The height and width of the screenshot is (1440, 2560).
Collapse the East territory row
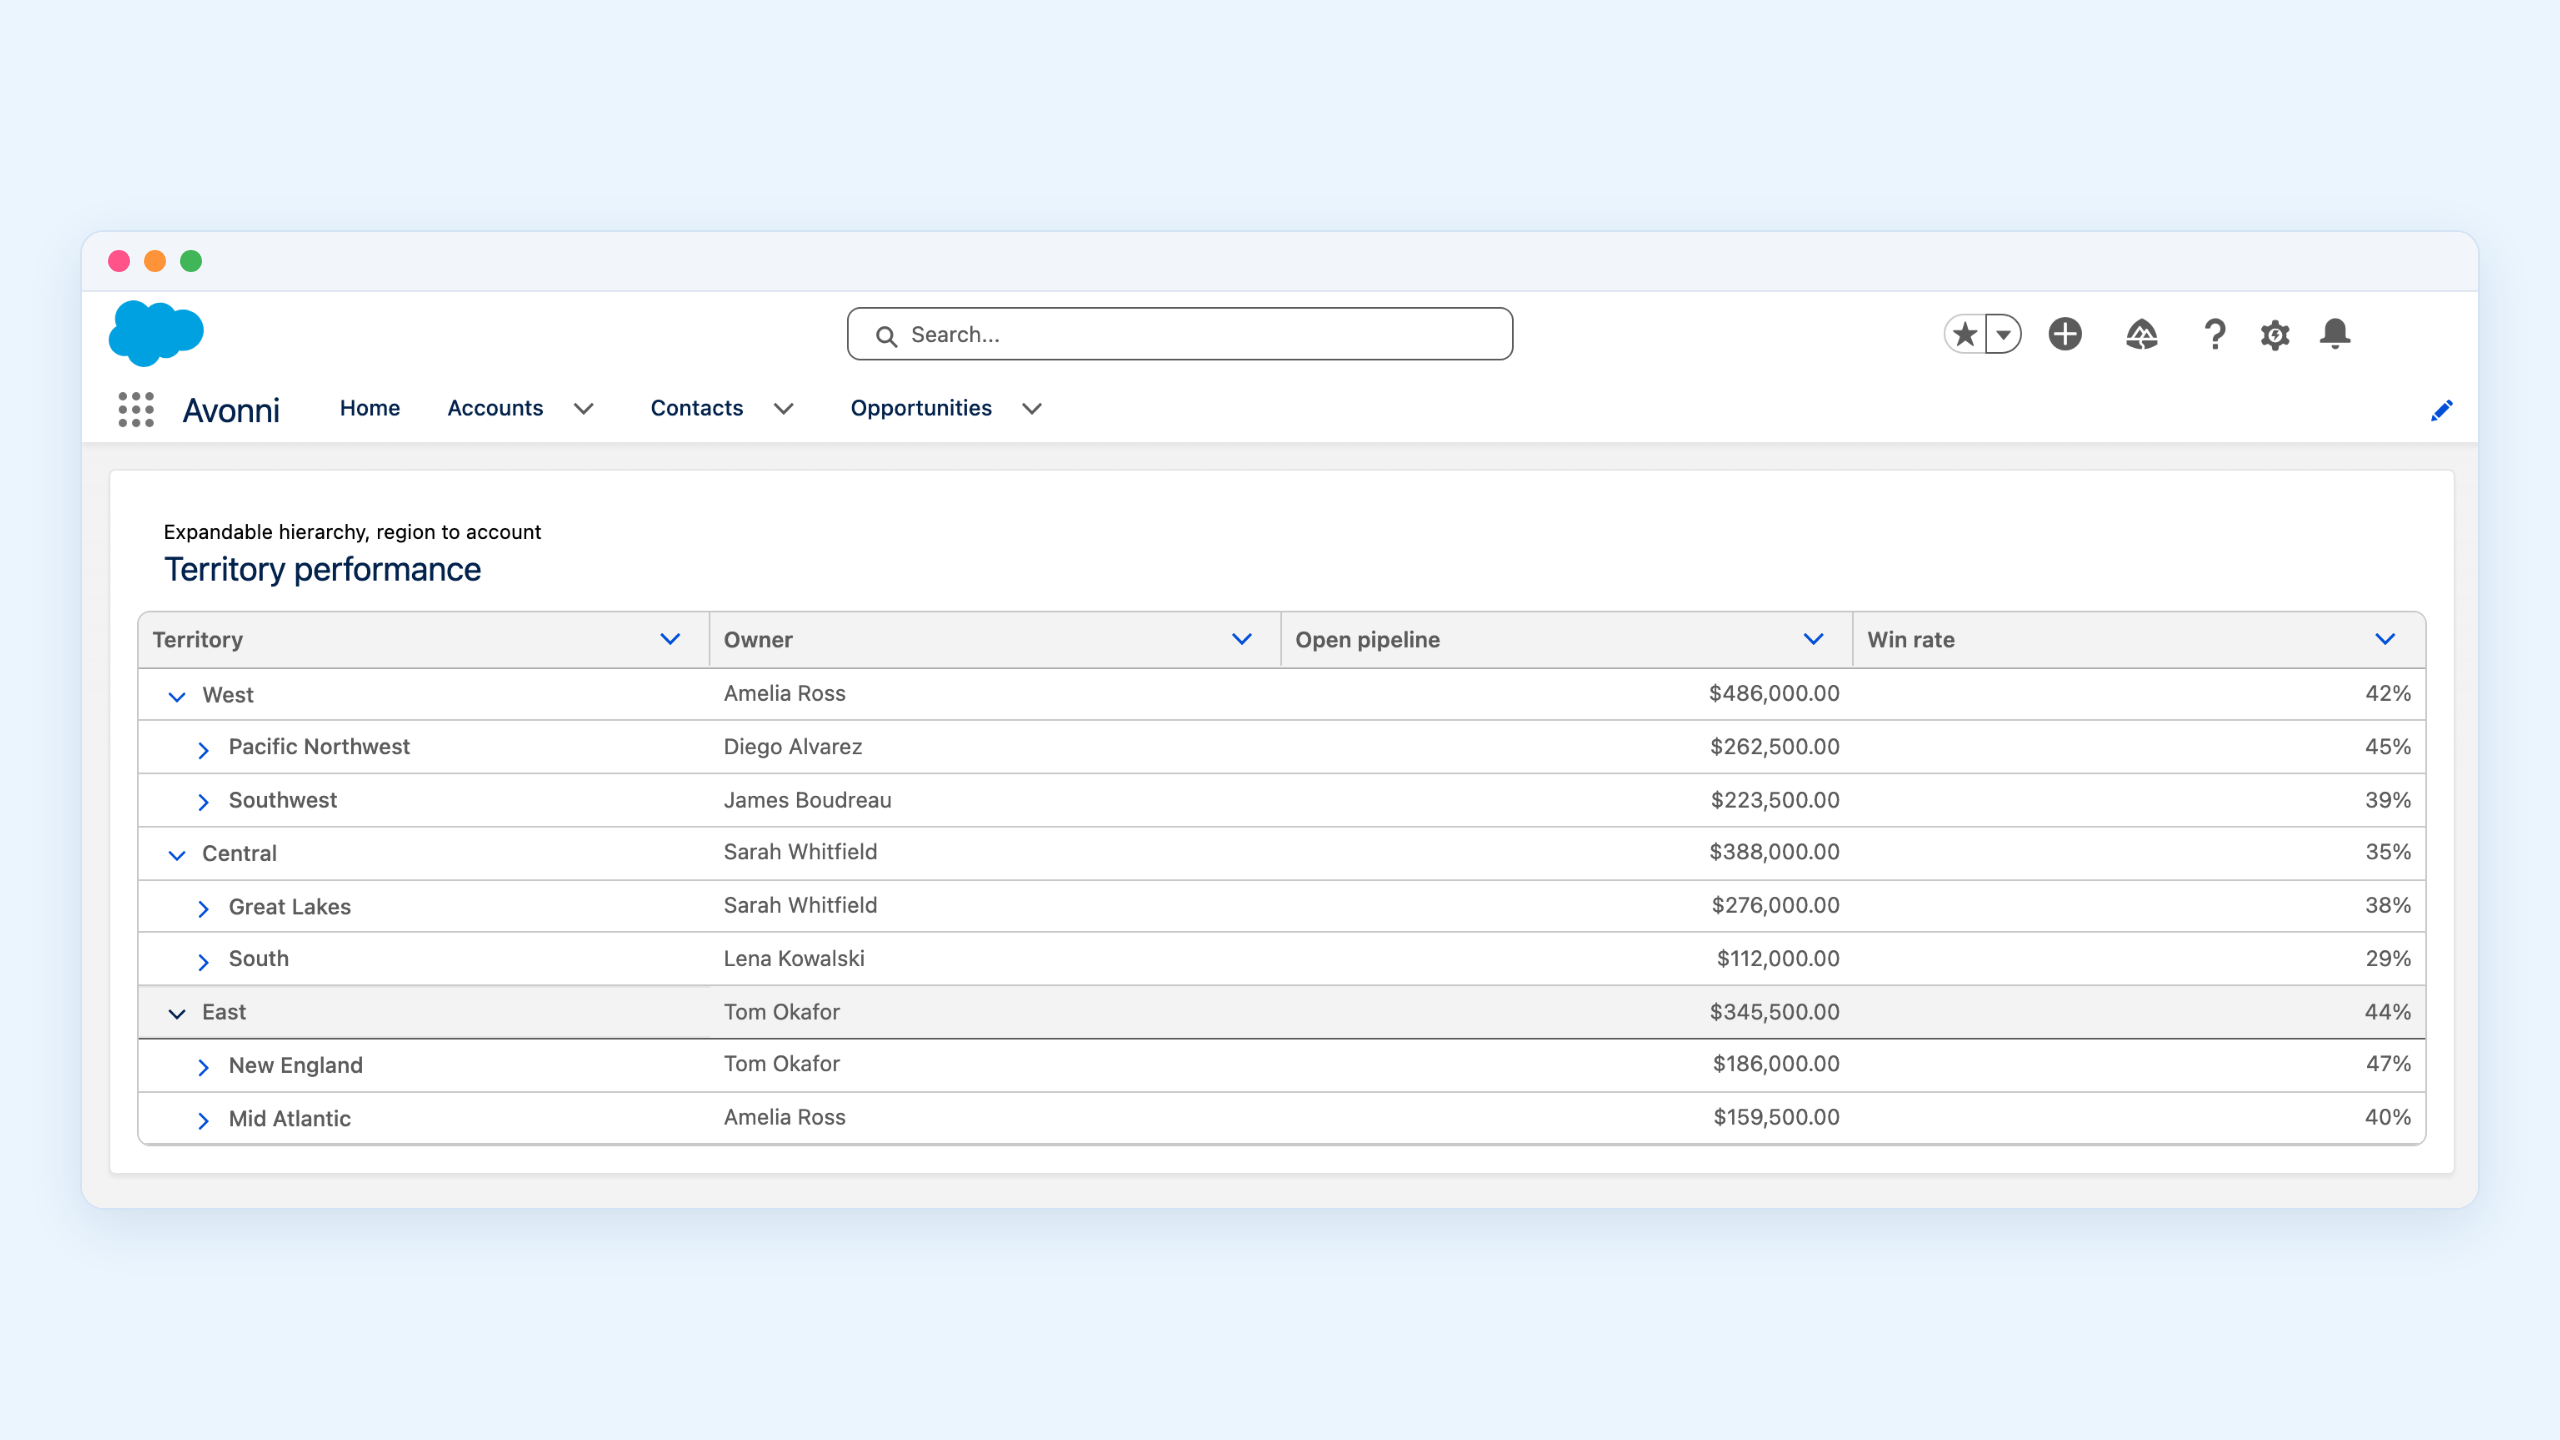click(177, 1014)
